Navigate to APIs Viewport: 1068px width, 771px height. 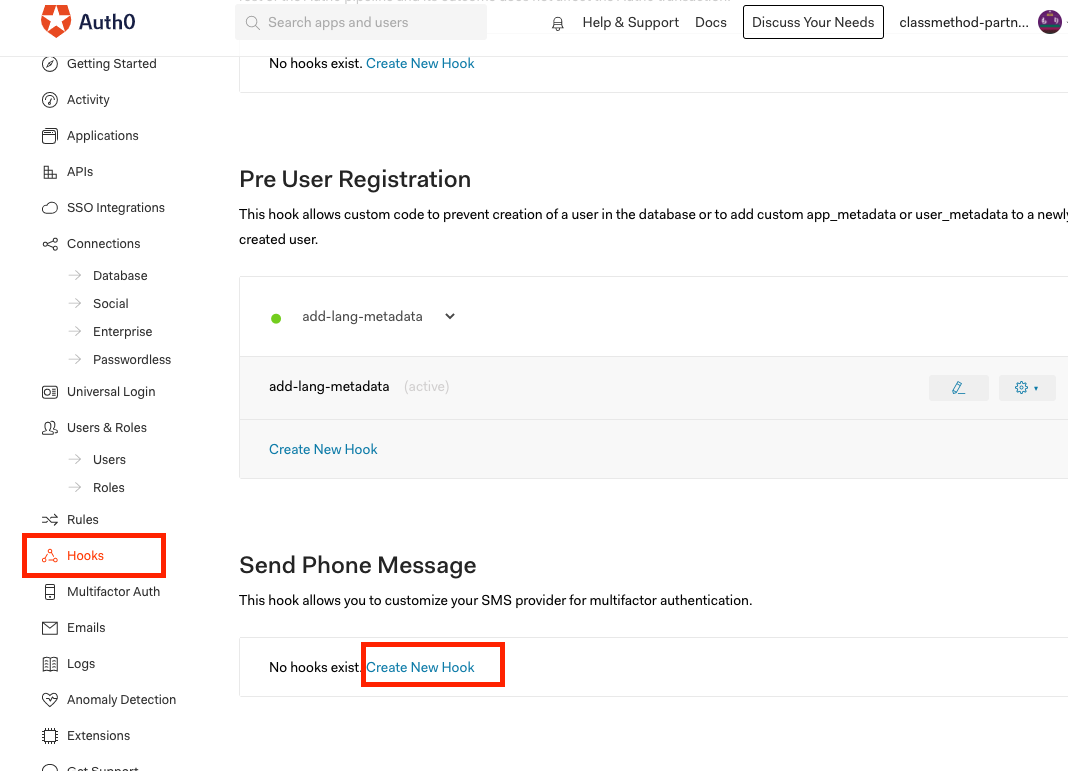[80, 172]
